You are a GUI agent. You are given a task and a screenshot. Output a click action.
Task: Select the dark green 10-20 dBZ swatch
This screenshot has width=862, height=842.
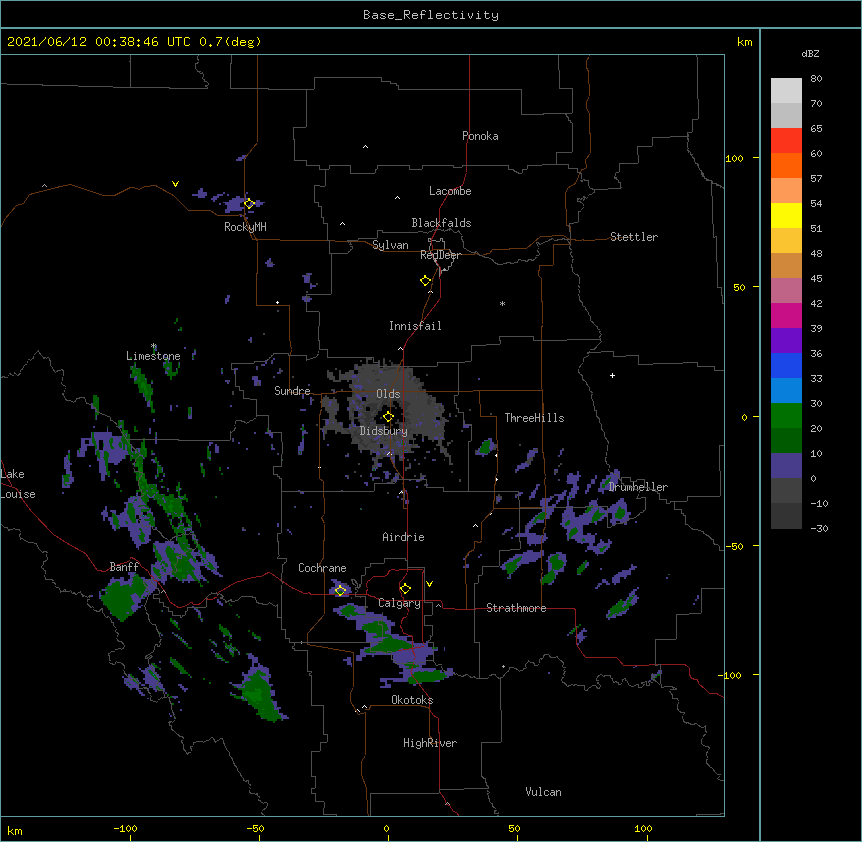click(x=786, y=441)
